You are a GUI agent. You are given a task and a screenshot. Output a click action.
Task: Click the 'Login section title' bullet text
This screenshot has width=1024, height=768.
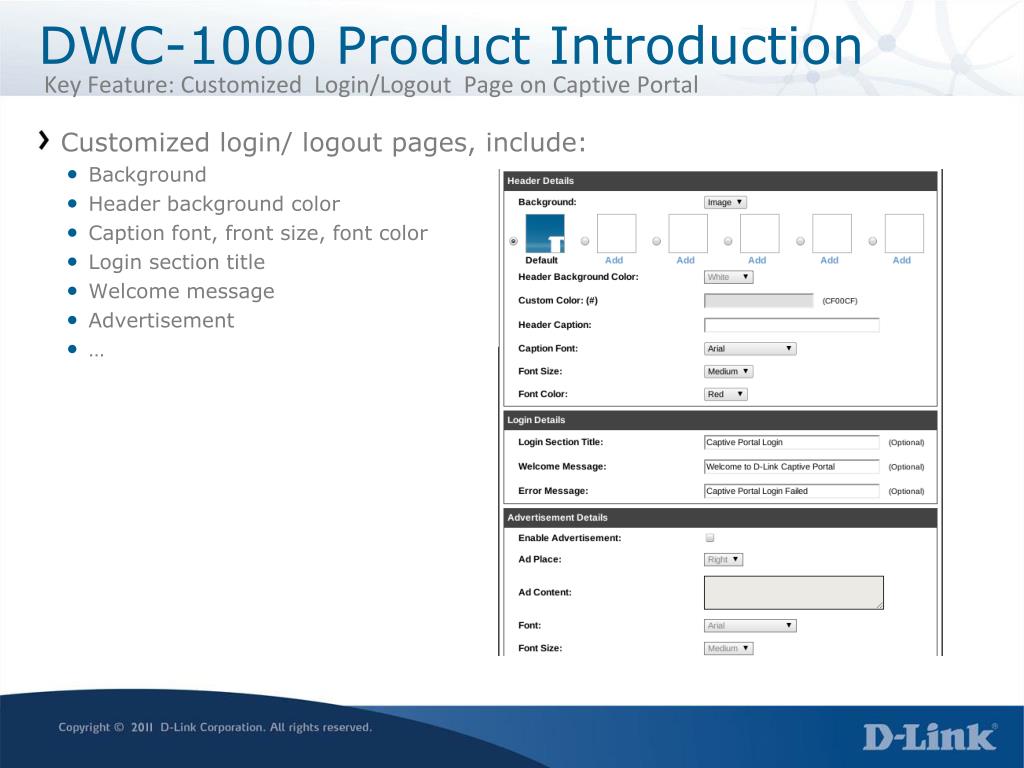177,262
